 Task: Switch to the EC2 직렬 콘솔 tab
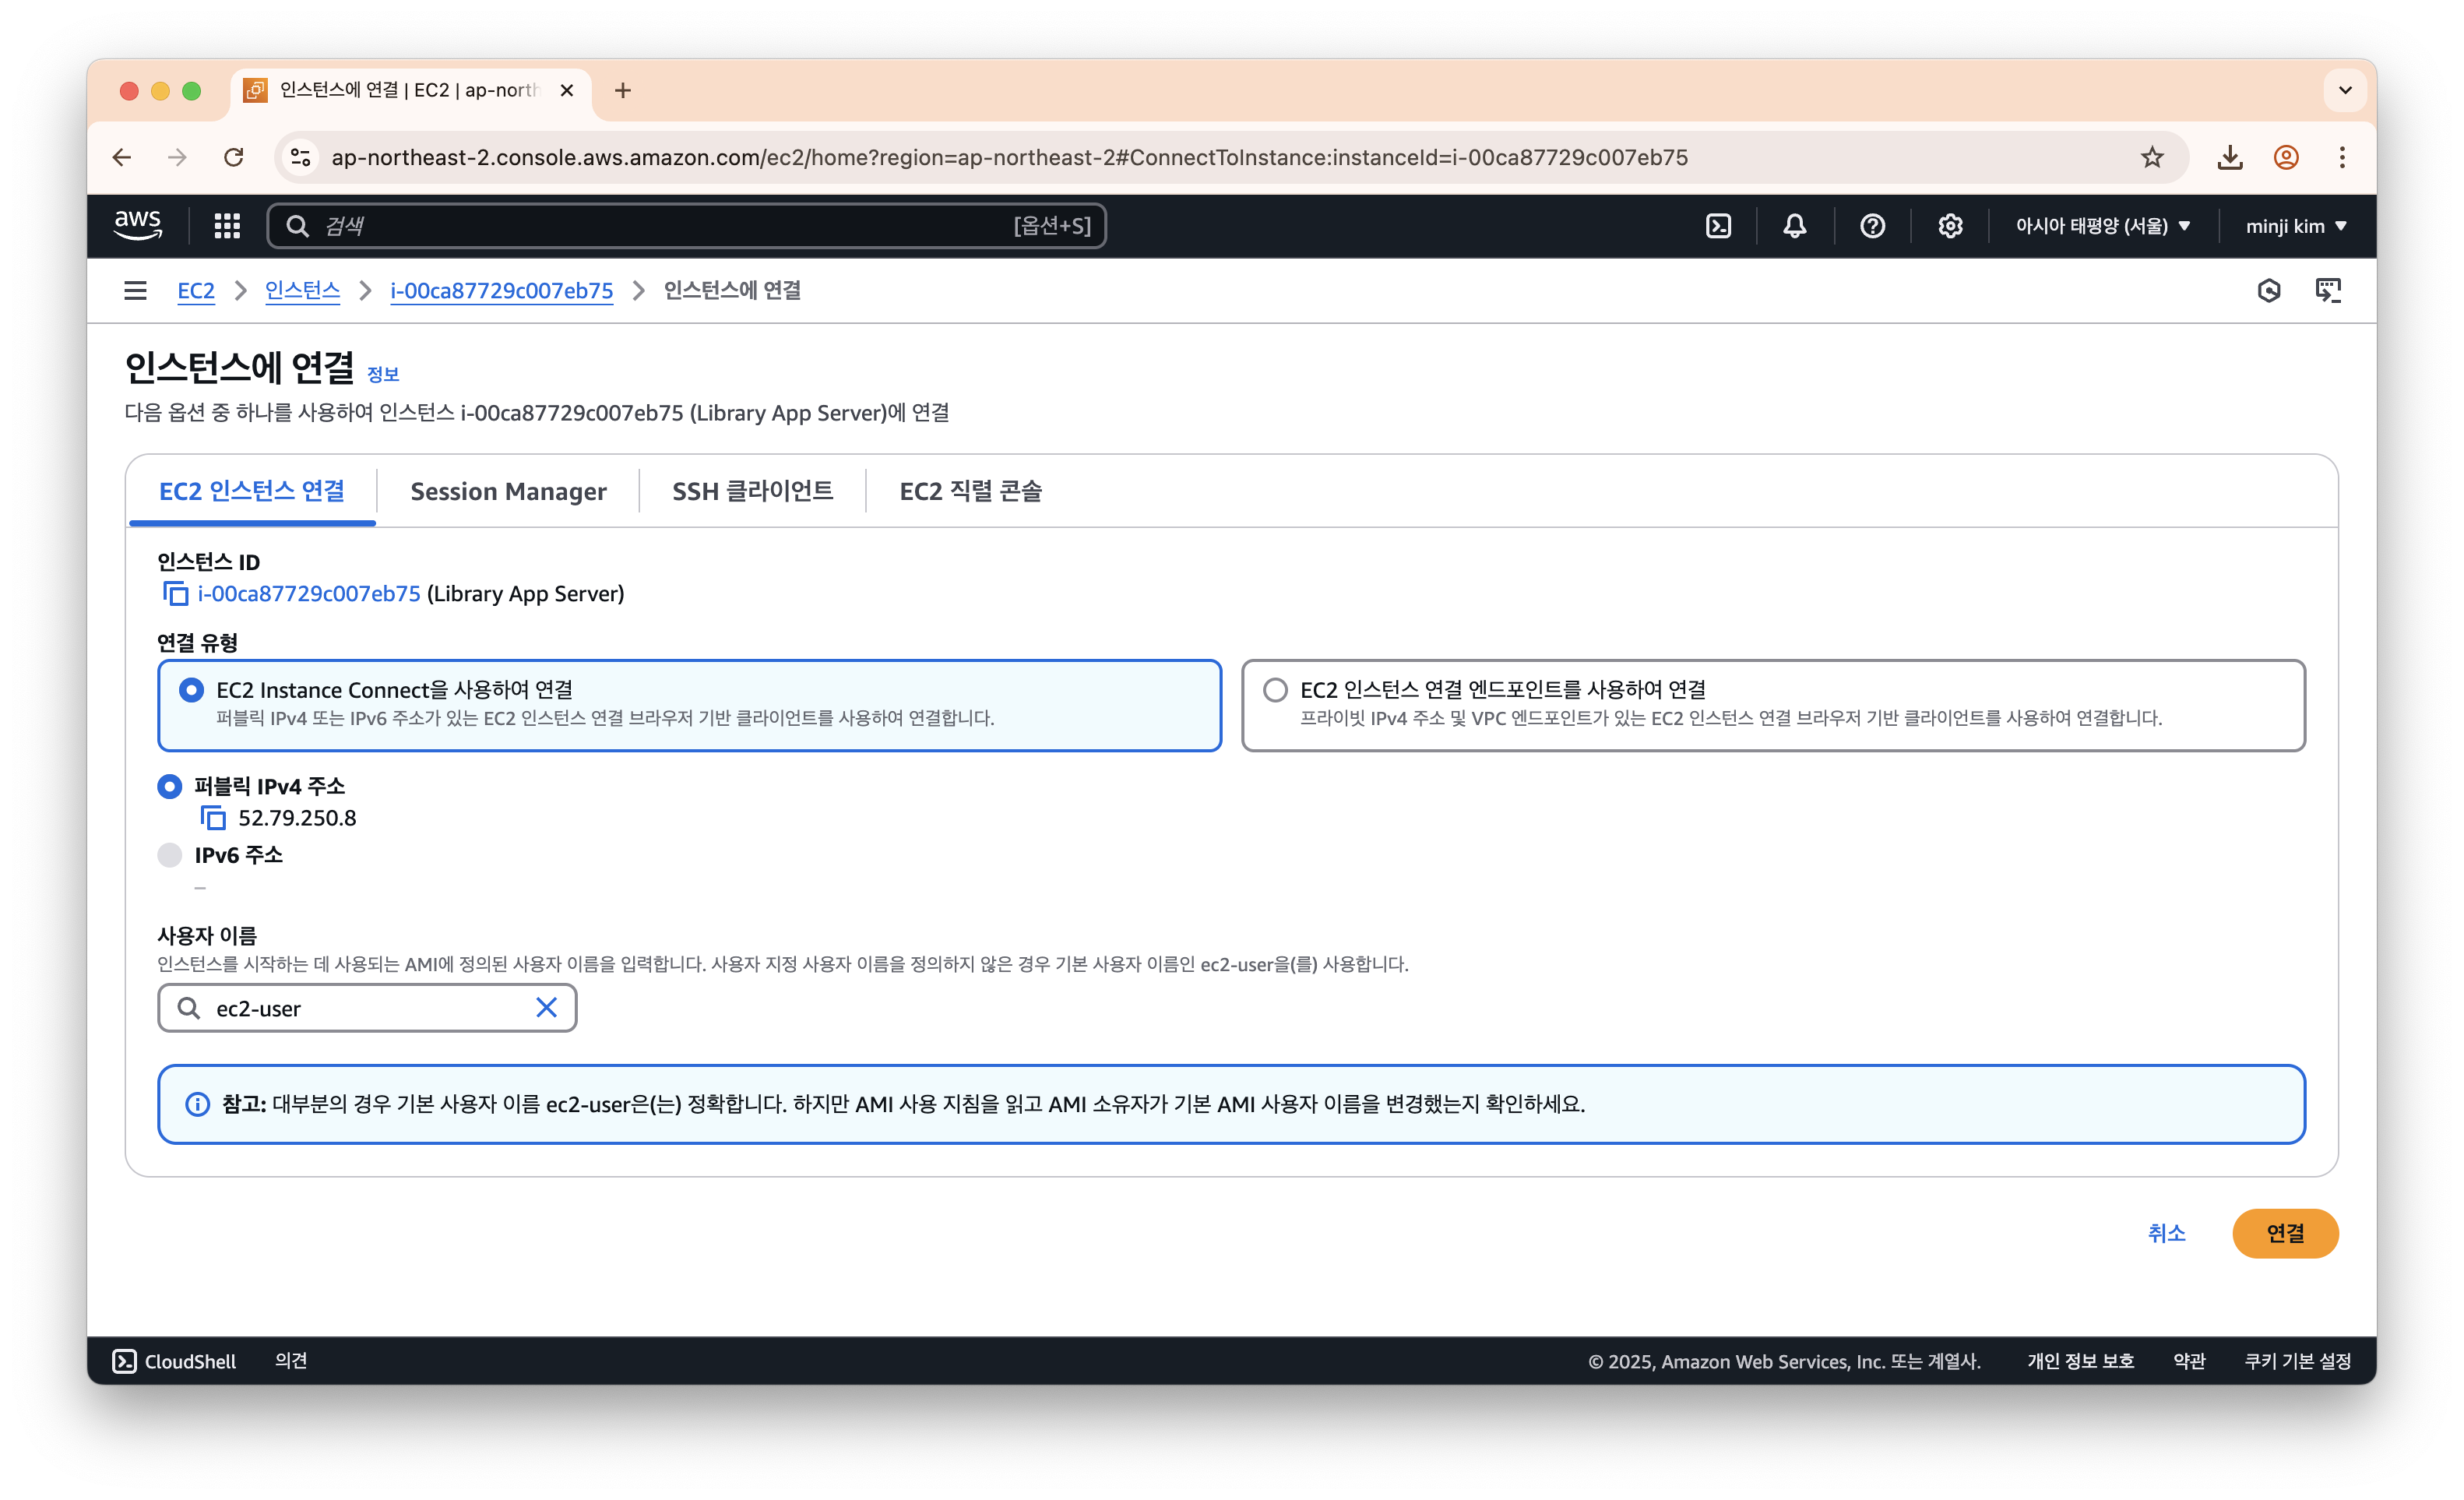(970, 491)
